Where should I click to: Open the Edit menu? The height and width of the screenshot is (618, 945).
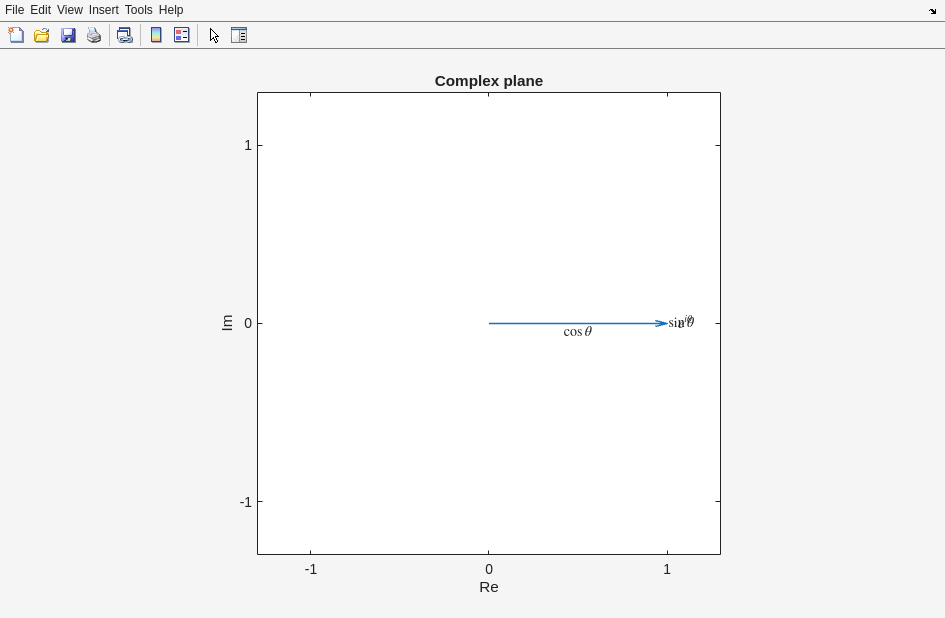click(x=40, y=10)
